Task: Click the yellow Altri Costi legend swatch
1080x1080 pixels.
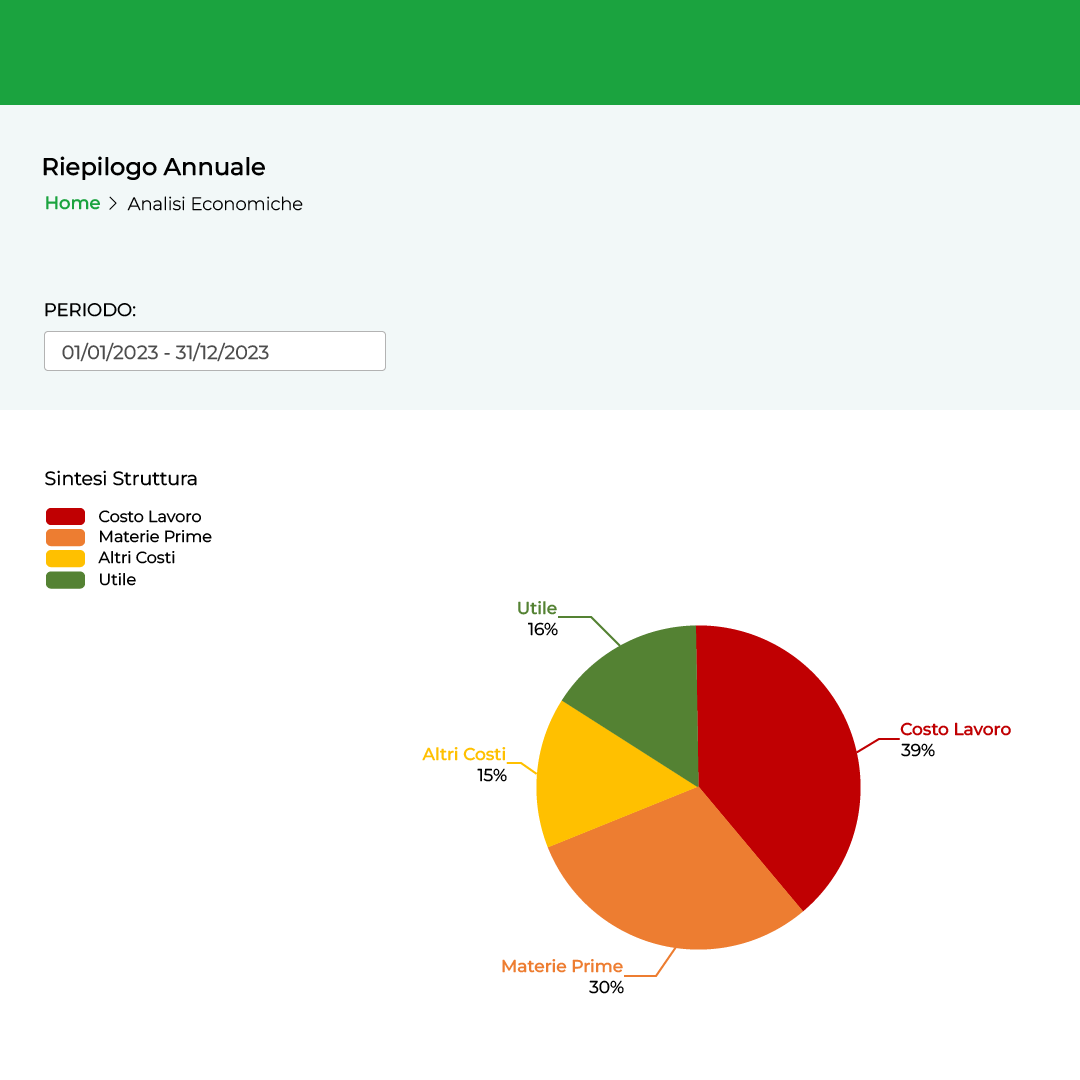Action: pos(65,558)
